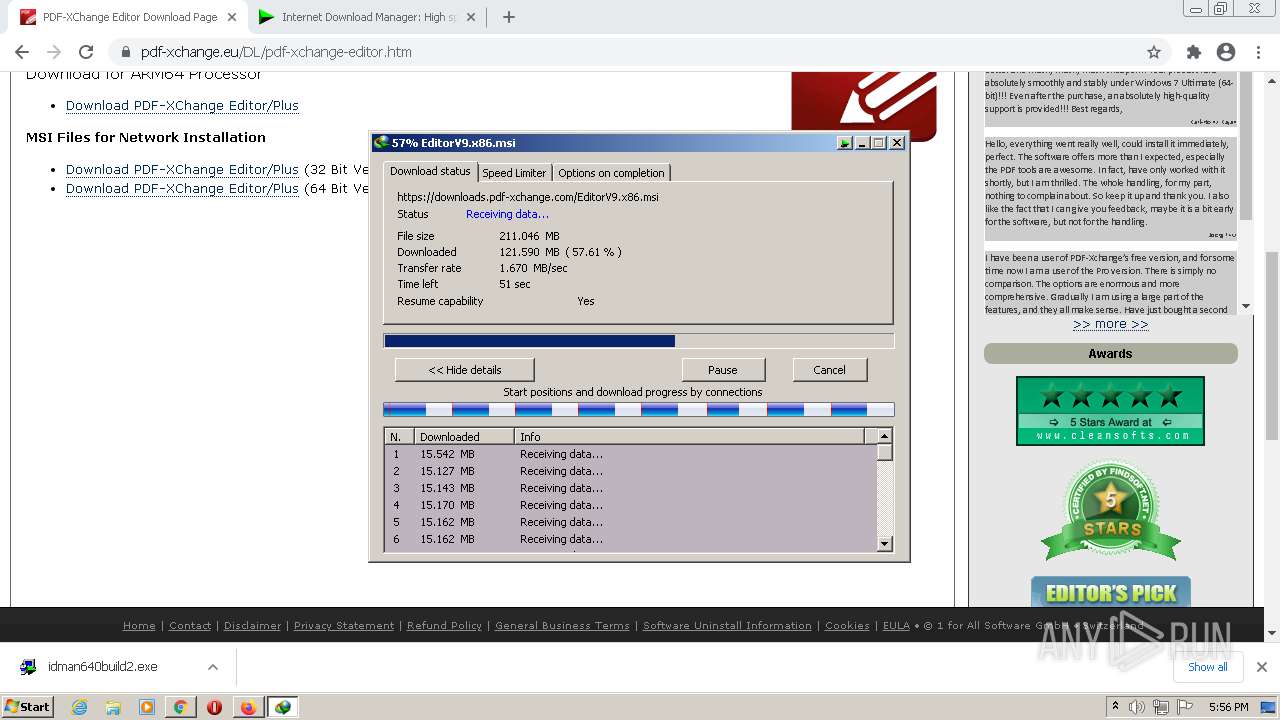
Task: Click the N. column header
Action: click(x=400, y=437)
